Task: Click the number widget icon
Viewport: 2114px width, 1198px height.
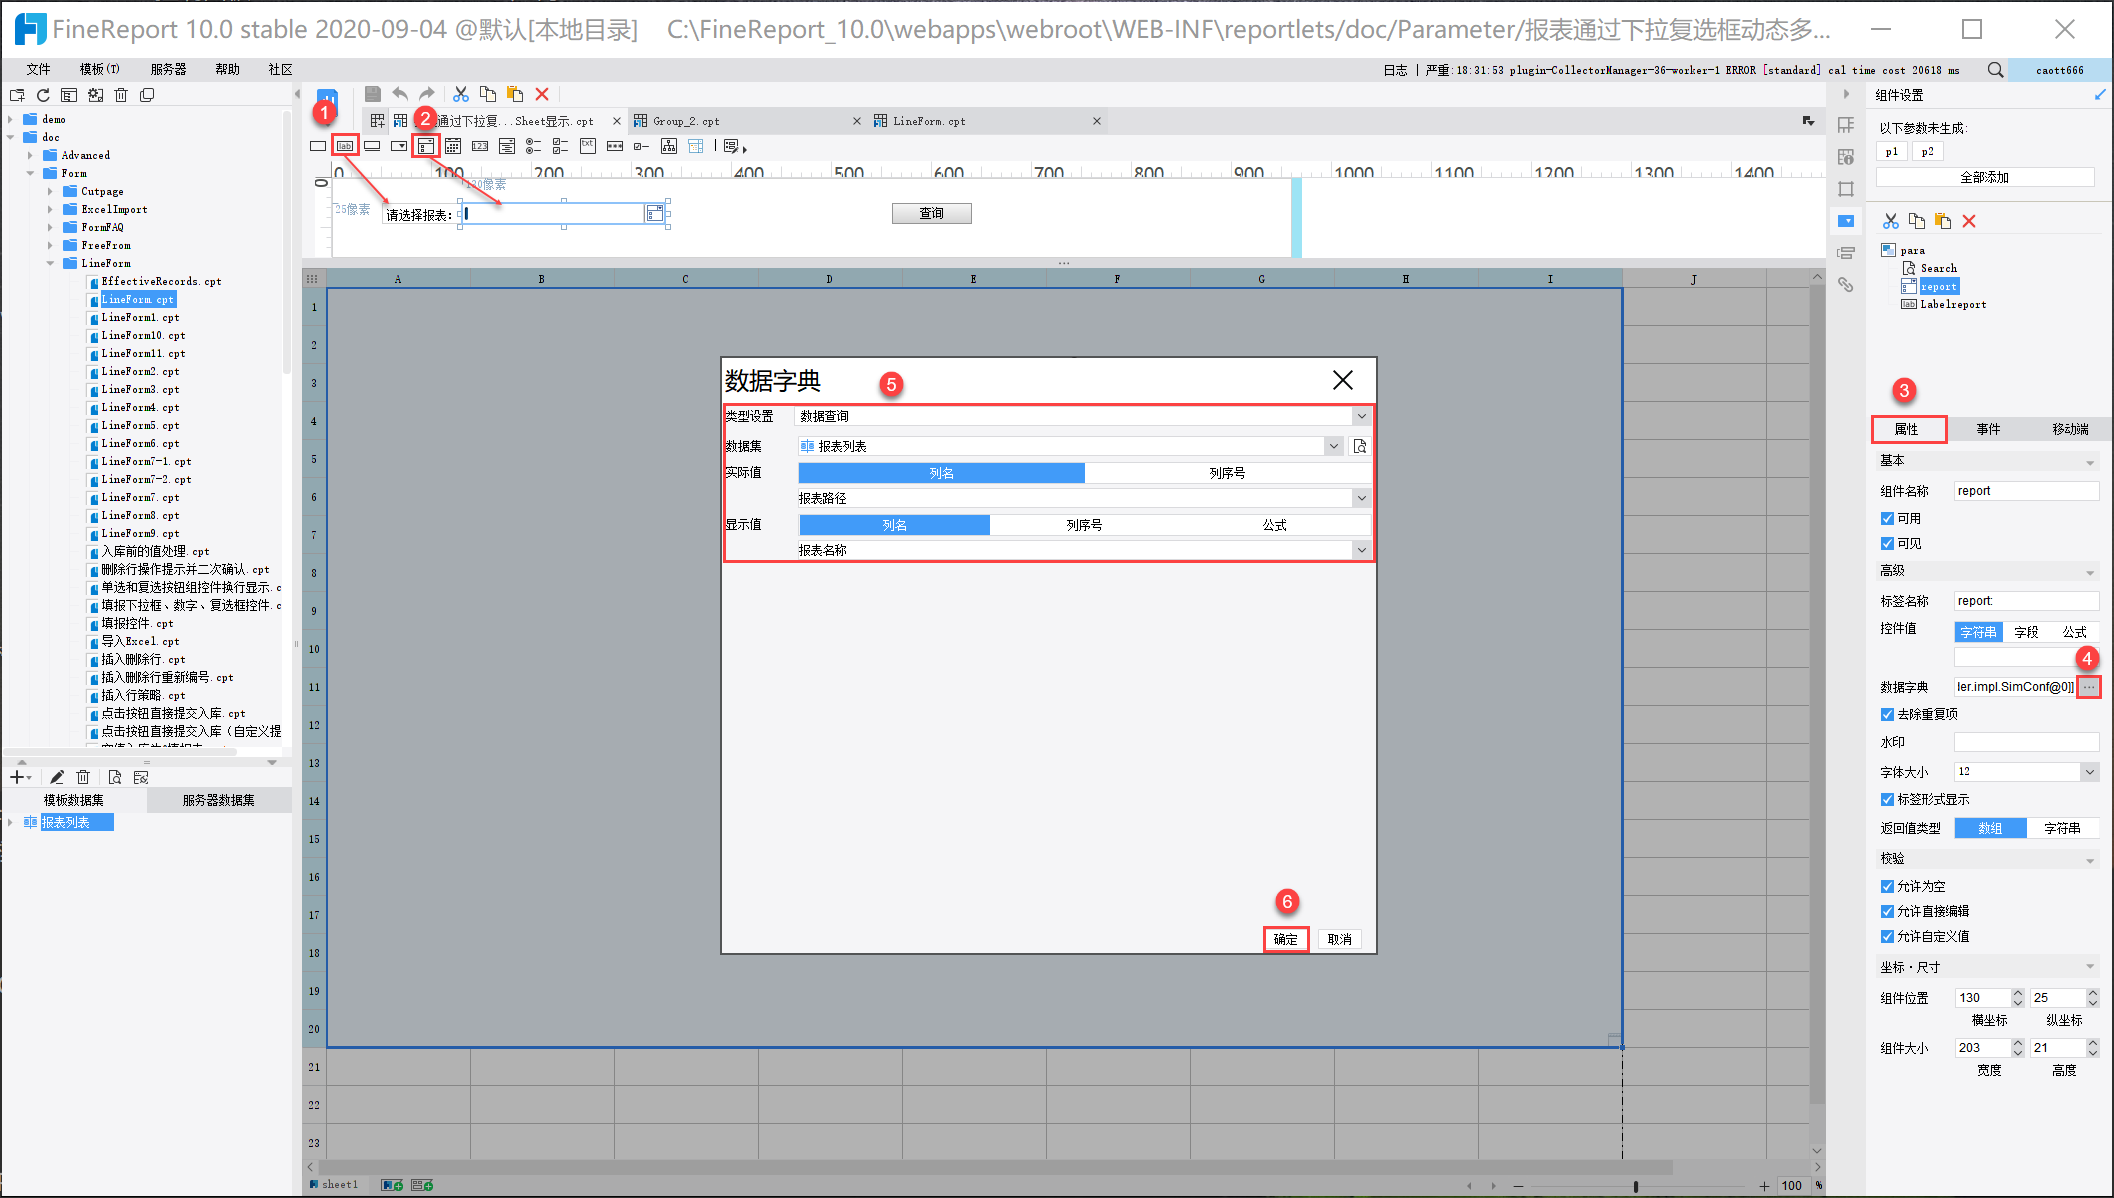Action: (480, 146)
